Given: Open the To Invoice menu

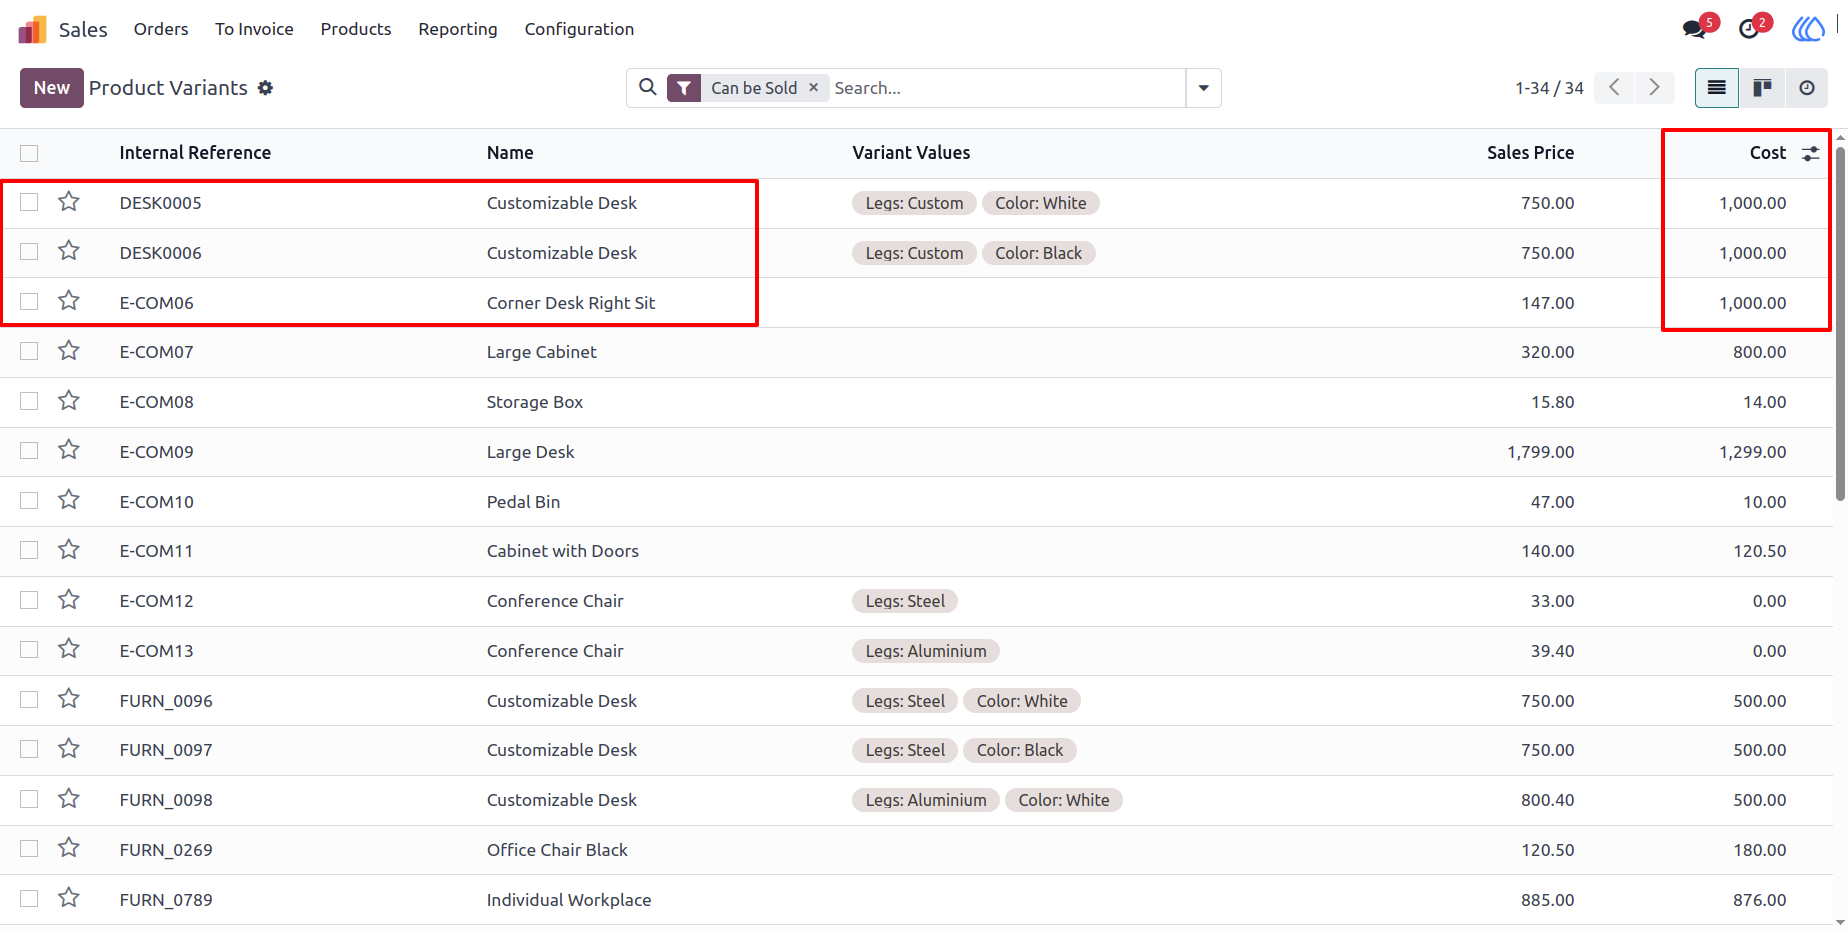Looking at the screenshot, I should (254, 29).
